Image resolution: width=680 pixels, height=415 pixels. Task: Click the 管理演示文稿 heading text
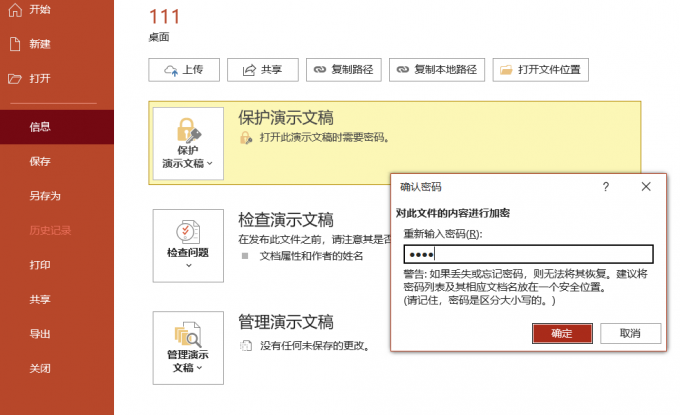286,322
